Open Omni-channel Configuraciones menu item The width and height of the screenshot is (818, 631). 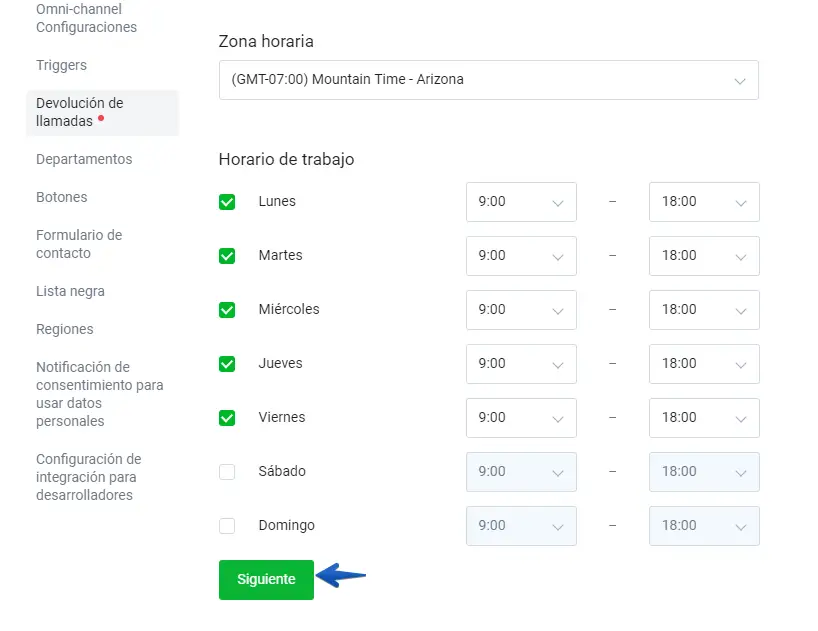[86, 18]
